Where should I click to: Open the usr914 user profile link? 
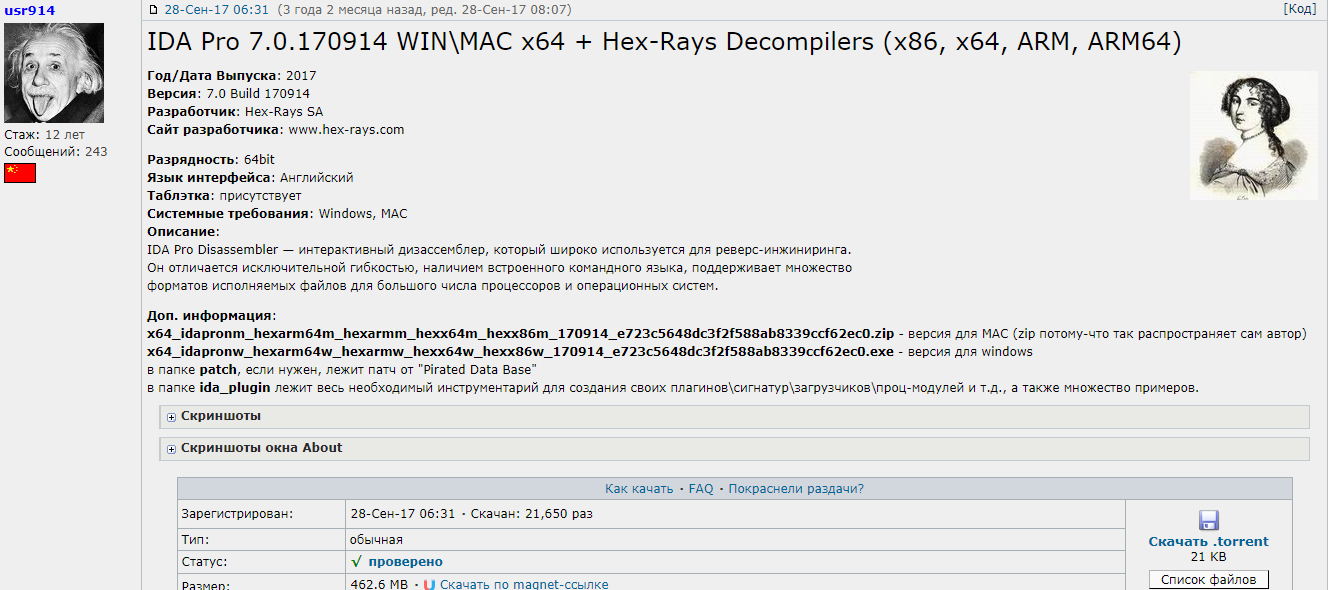tap(30, 11)
